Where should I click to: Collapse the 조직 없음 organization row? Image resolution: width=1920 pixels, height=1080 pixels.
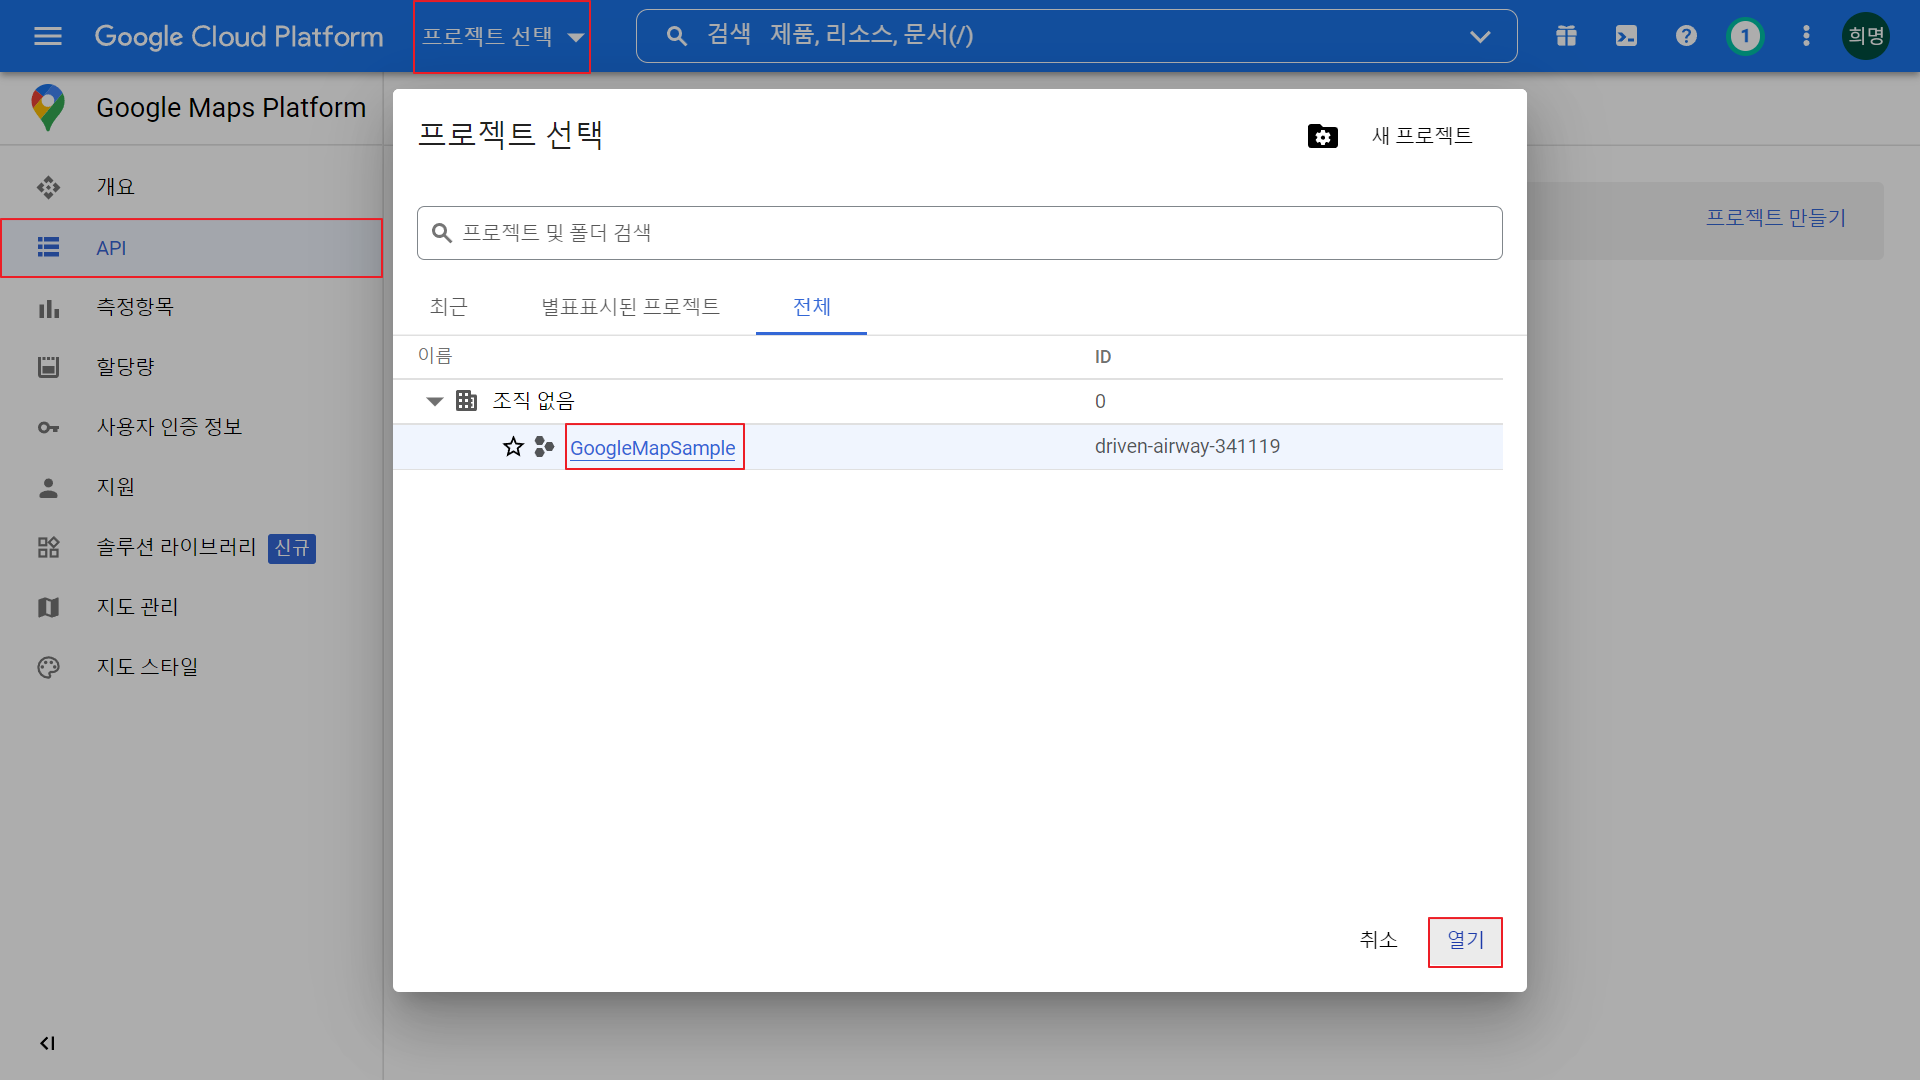pyautogui.click(x=434, y=401)
